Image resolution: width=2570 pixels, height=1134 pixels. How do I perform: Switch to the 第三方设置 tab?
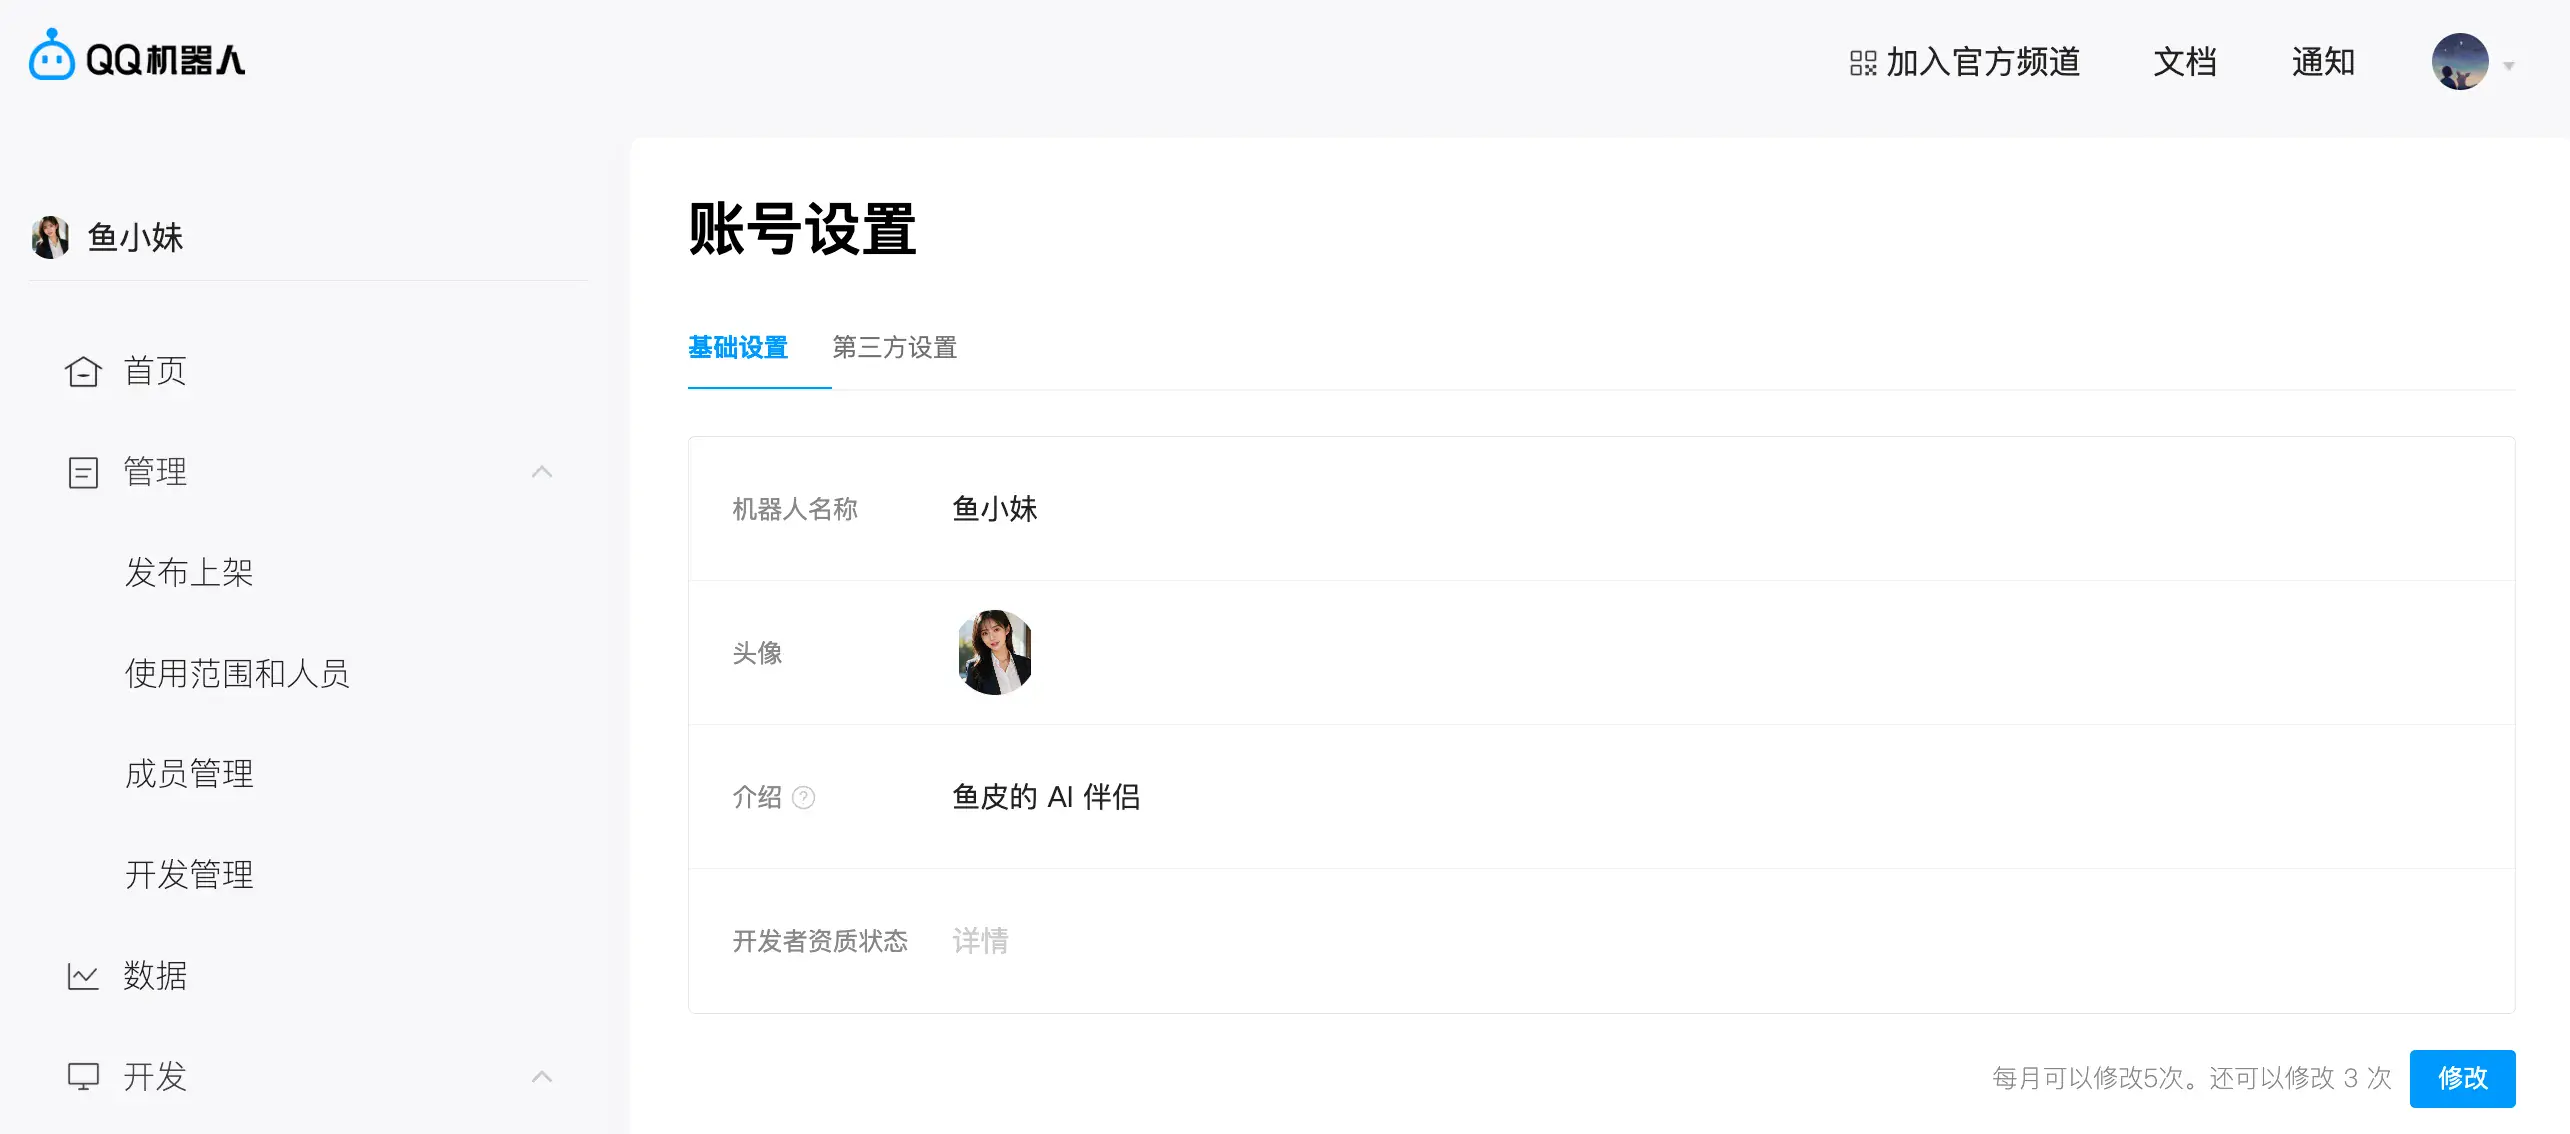coord(894,348)
